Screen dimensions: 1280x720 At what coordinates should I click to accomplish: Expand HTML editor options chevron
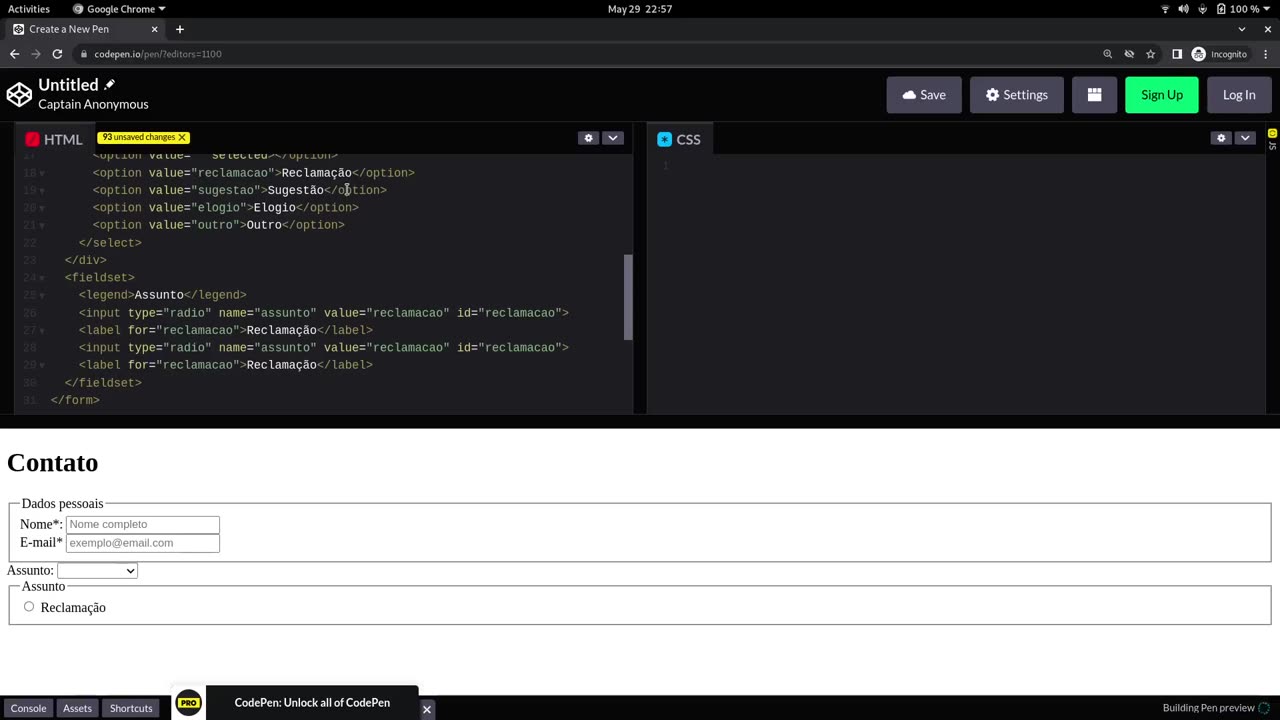click(x=613, y=138)
